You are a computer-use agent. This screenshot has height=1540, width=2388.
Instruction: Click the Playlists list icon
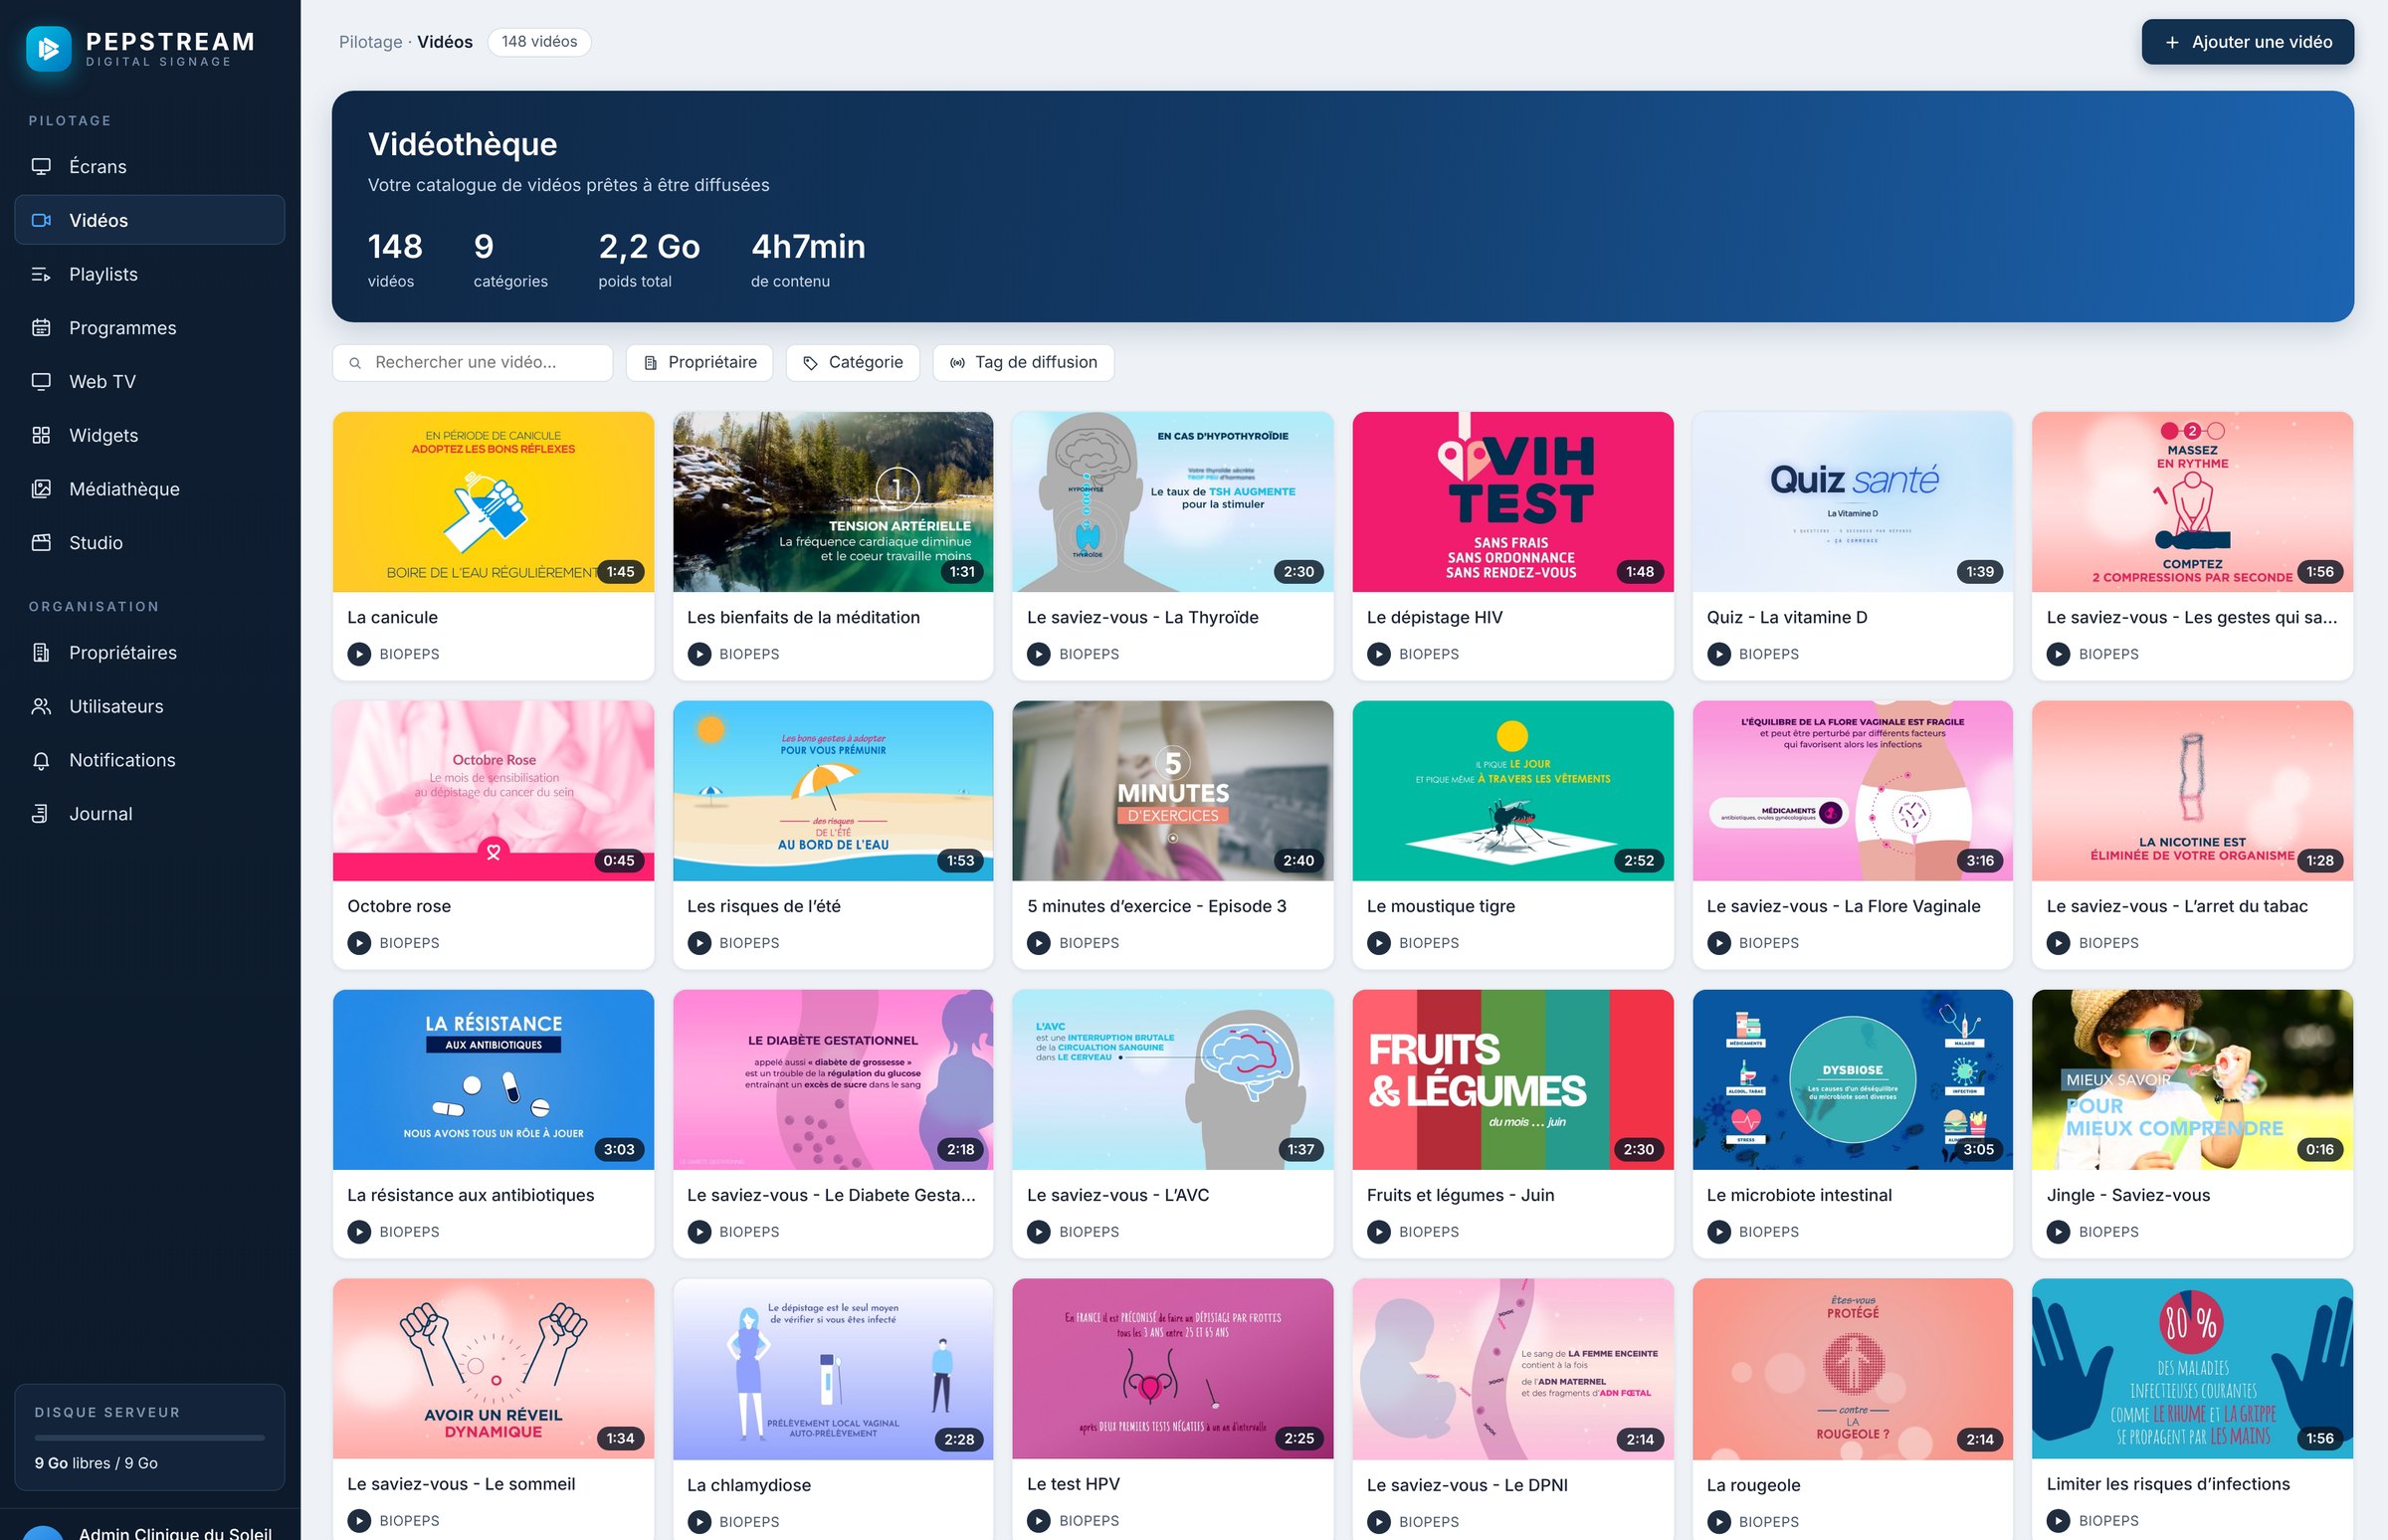41,274
